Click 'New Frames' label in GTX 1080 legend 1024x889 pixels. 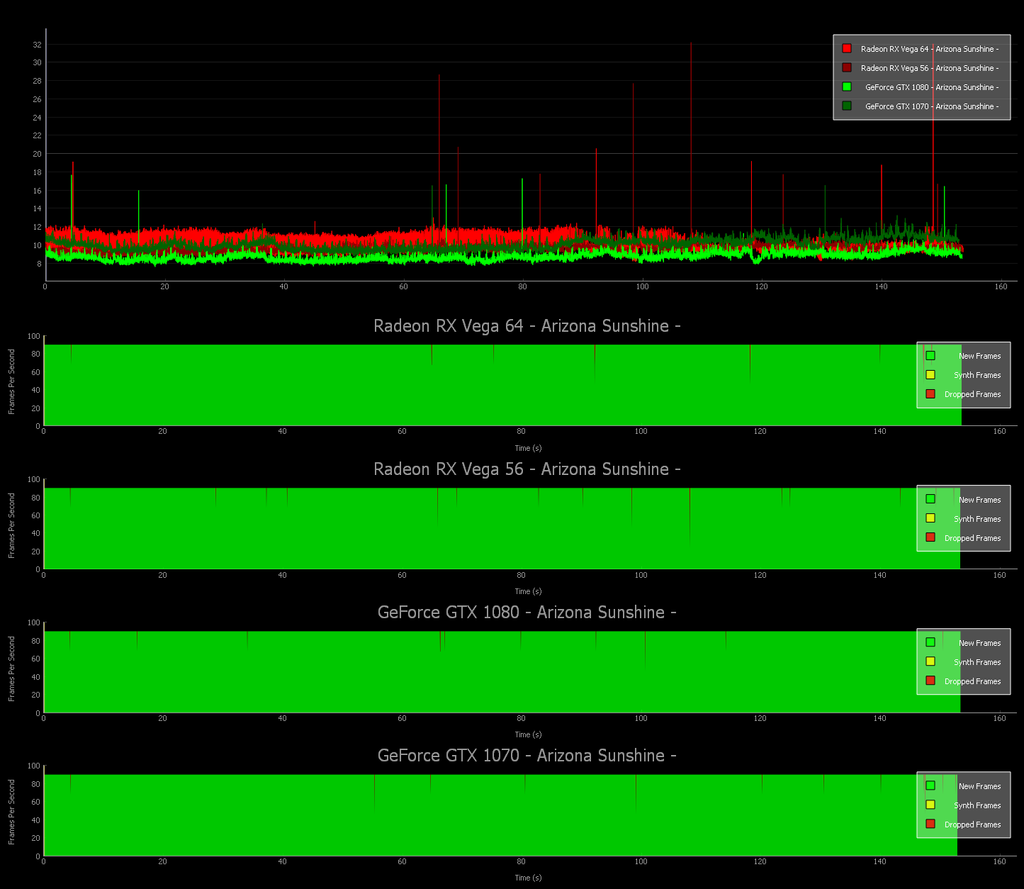[x=980, y=643]
